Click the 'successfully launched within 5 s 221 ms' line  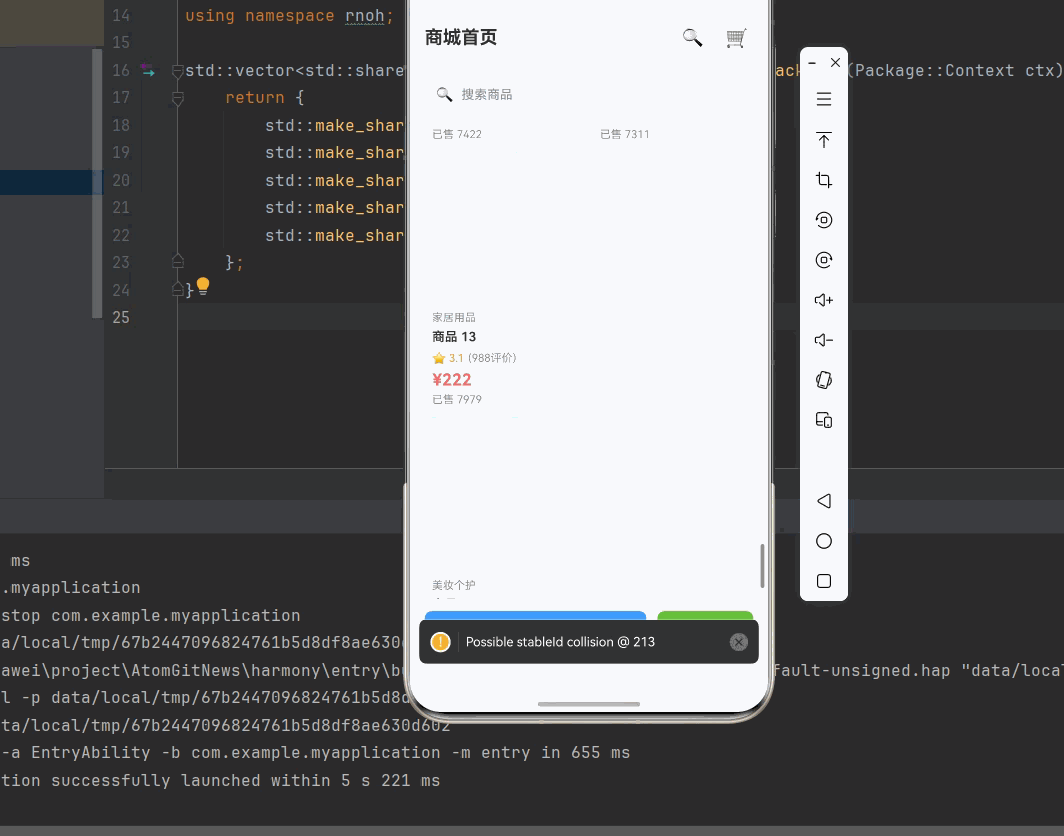tap(220, 780)
